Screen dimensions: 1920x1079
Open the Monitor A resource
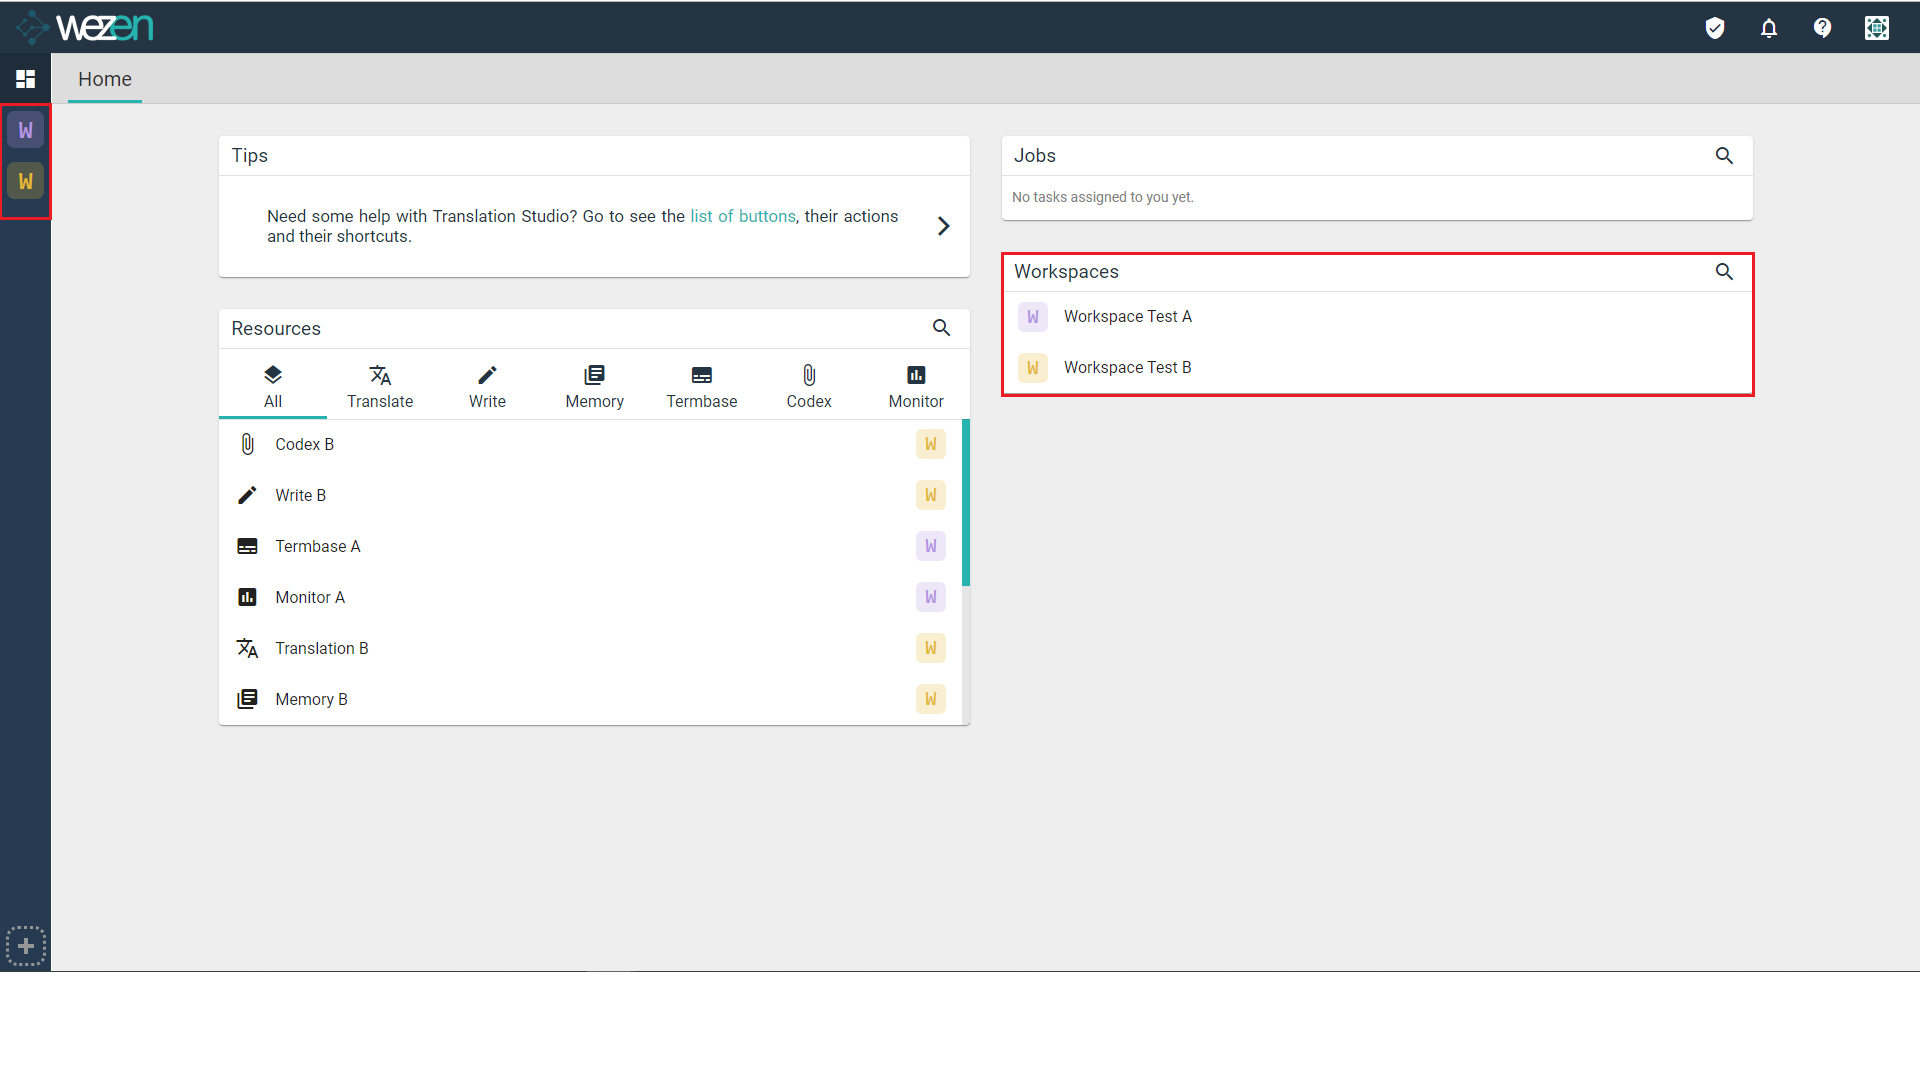(x=590, y=597)
